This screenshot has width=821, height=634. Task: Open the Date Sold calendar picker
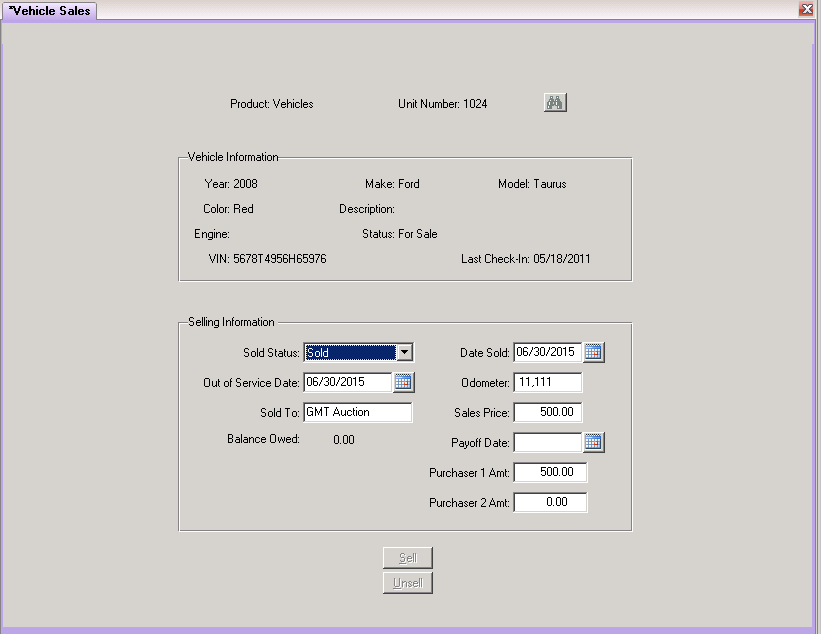tap(593, 352)
